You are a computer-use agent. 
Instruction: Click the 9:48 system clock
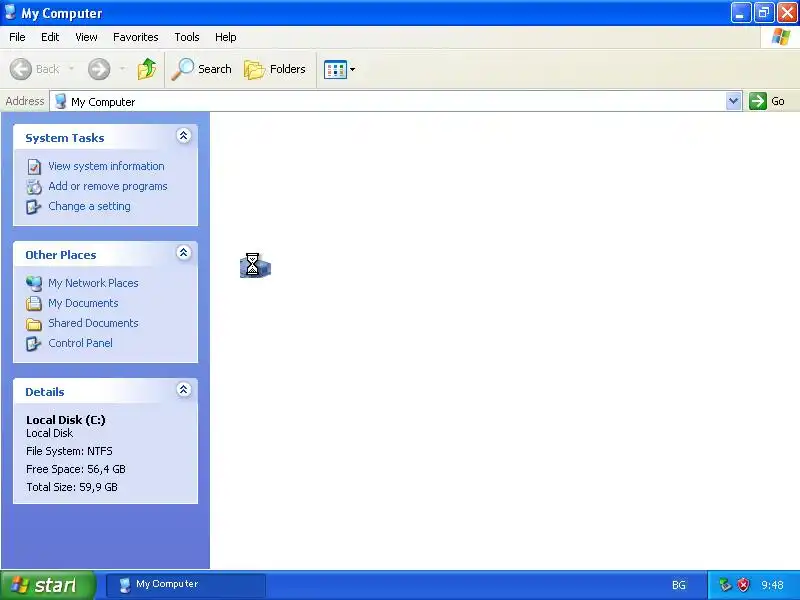coord(772,585)
